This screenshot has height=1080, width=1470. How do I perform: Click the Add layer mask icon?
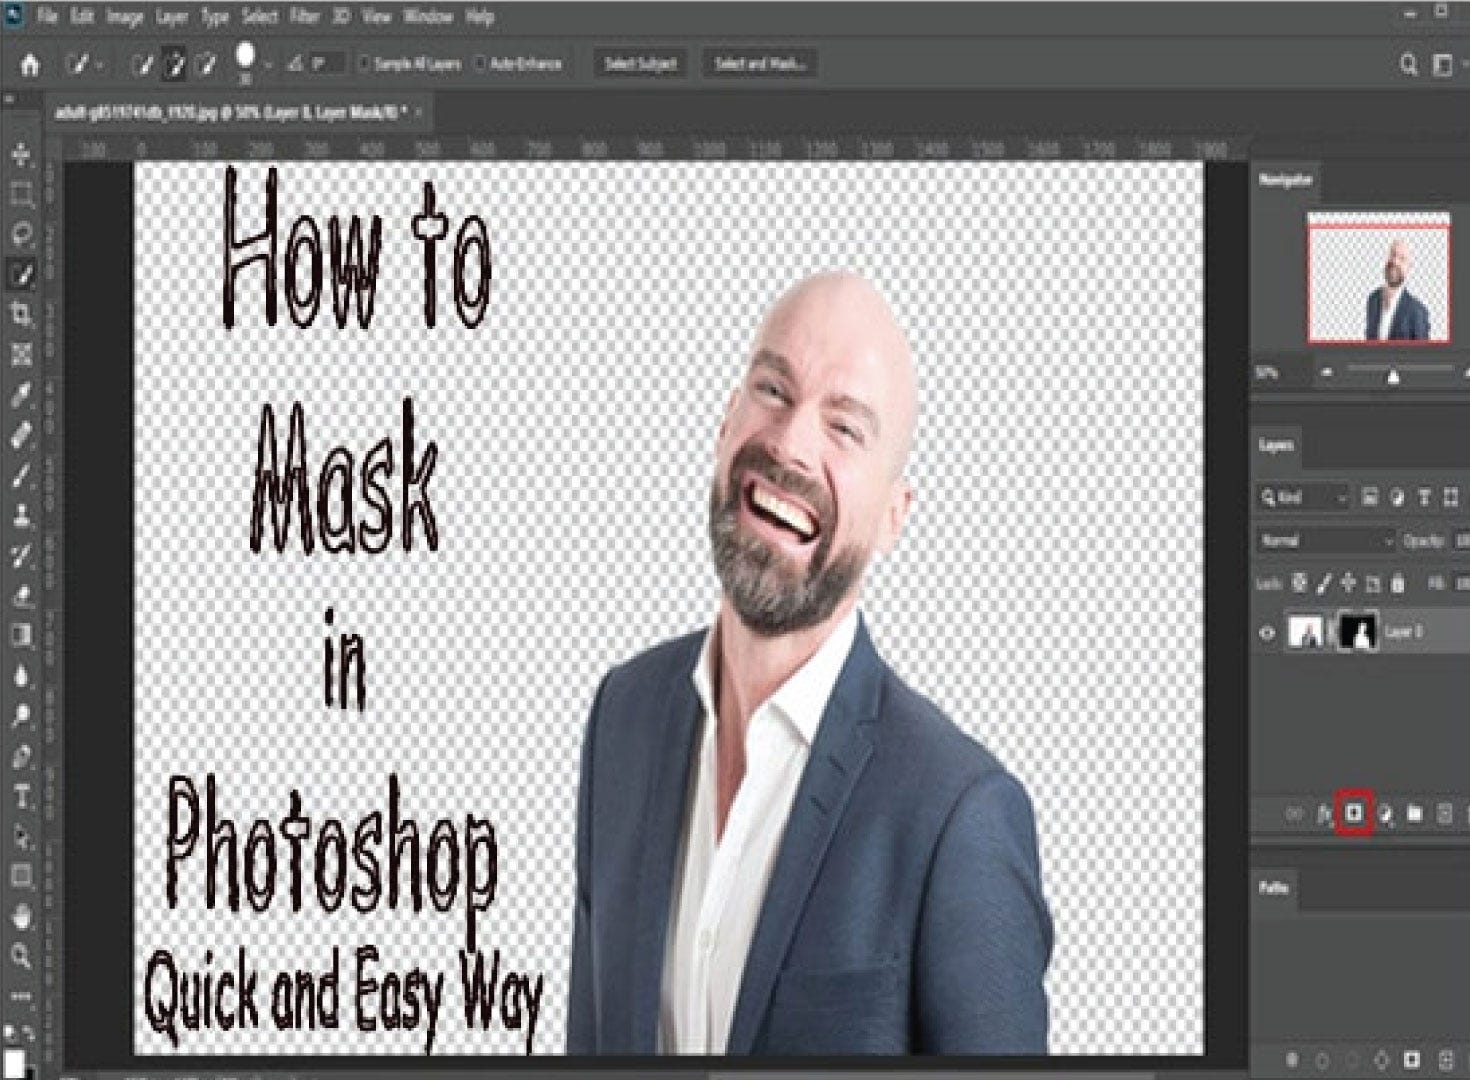(x=1353, y=814)
